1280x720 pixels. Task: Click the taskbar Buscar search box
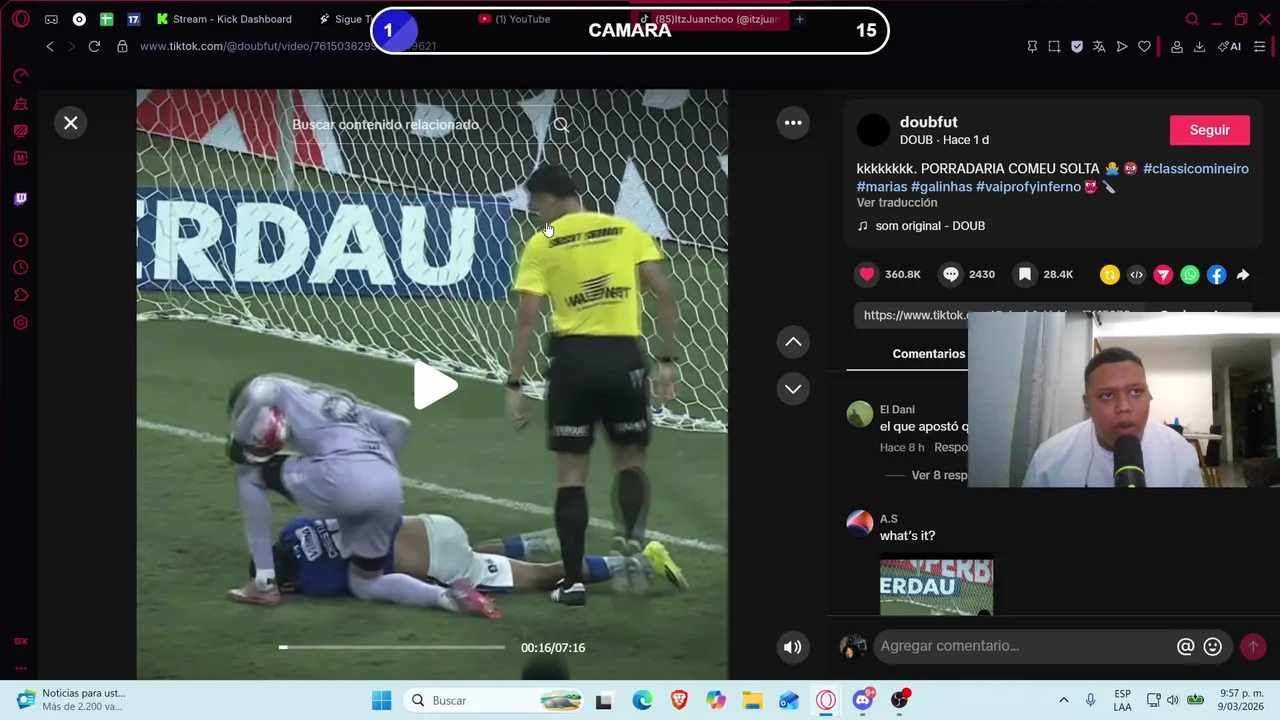[x=494, y=700]
